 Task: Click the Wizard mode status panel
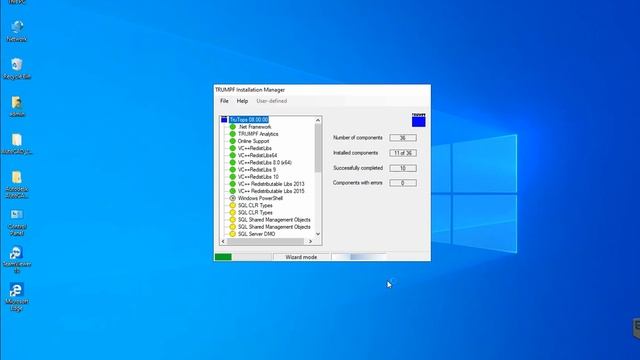pyautogui.click(x=301, y=257)
